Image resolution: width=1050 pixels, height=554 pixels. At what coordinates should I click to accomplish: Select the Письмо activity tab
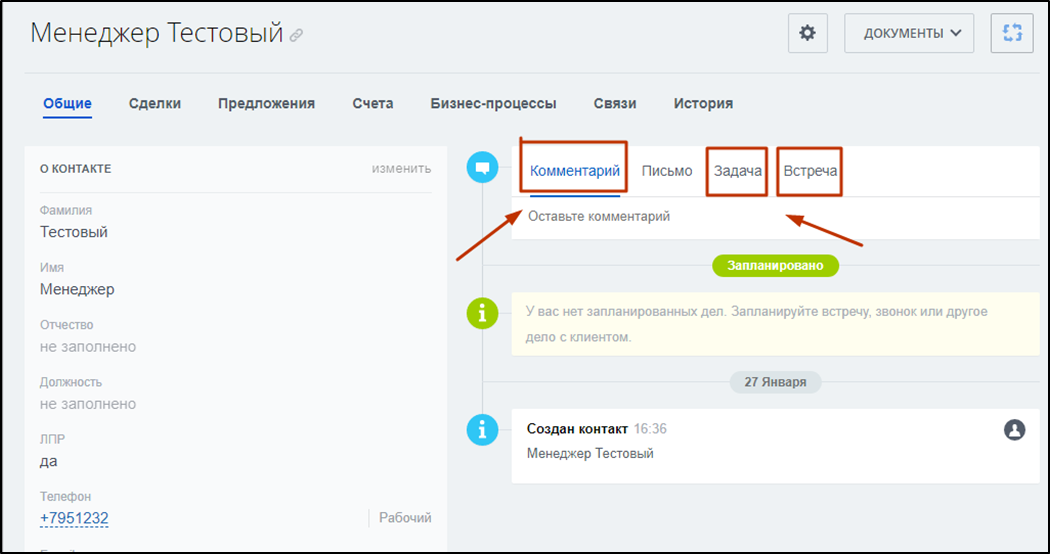[x=667, y=171]
